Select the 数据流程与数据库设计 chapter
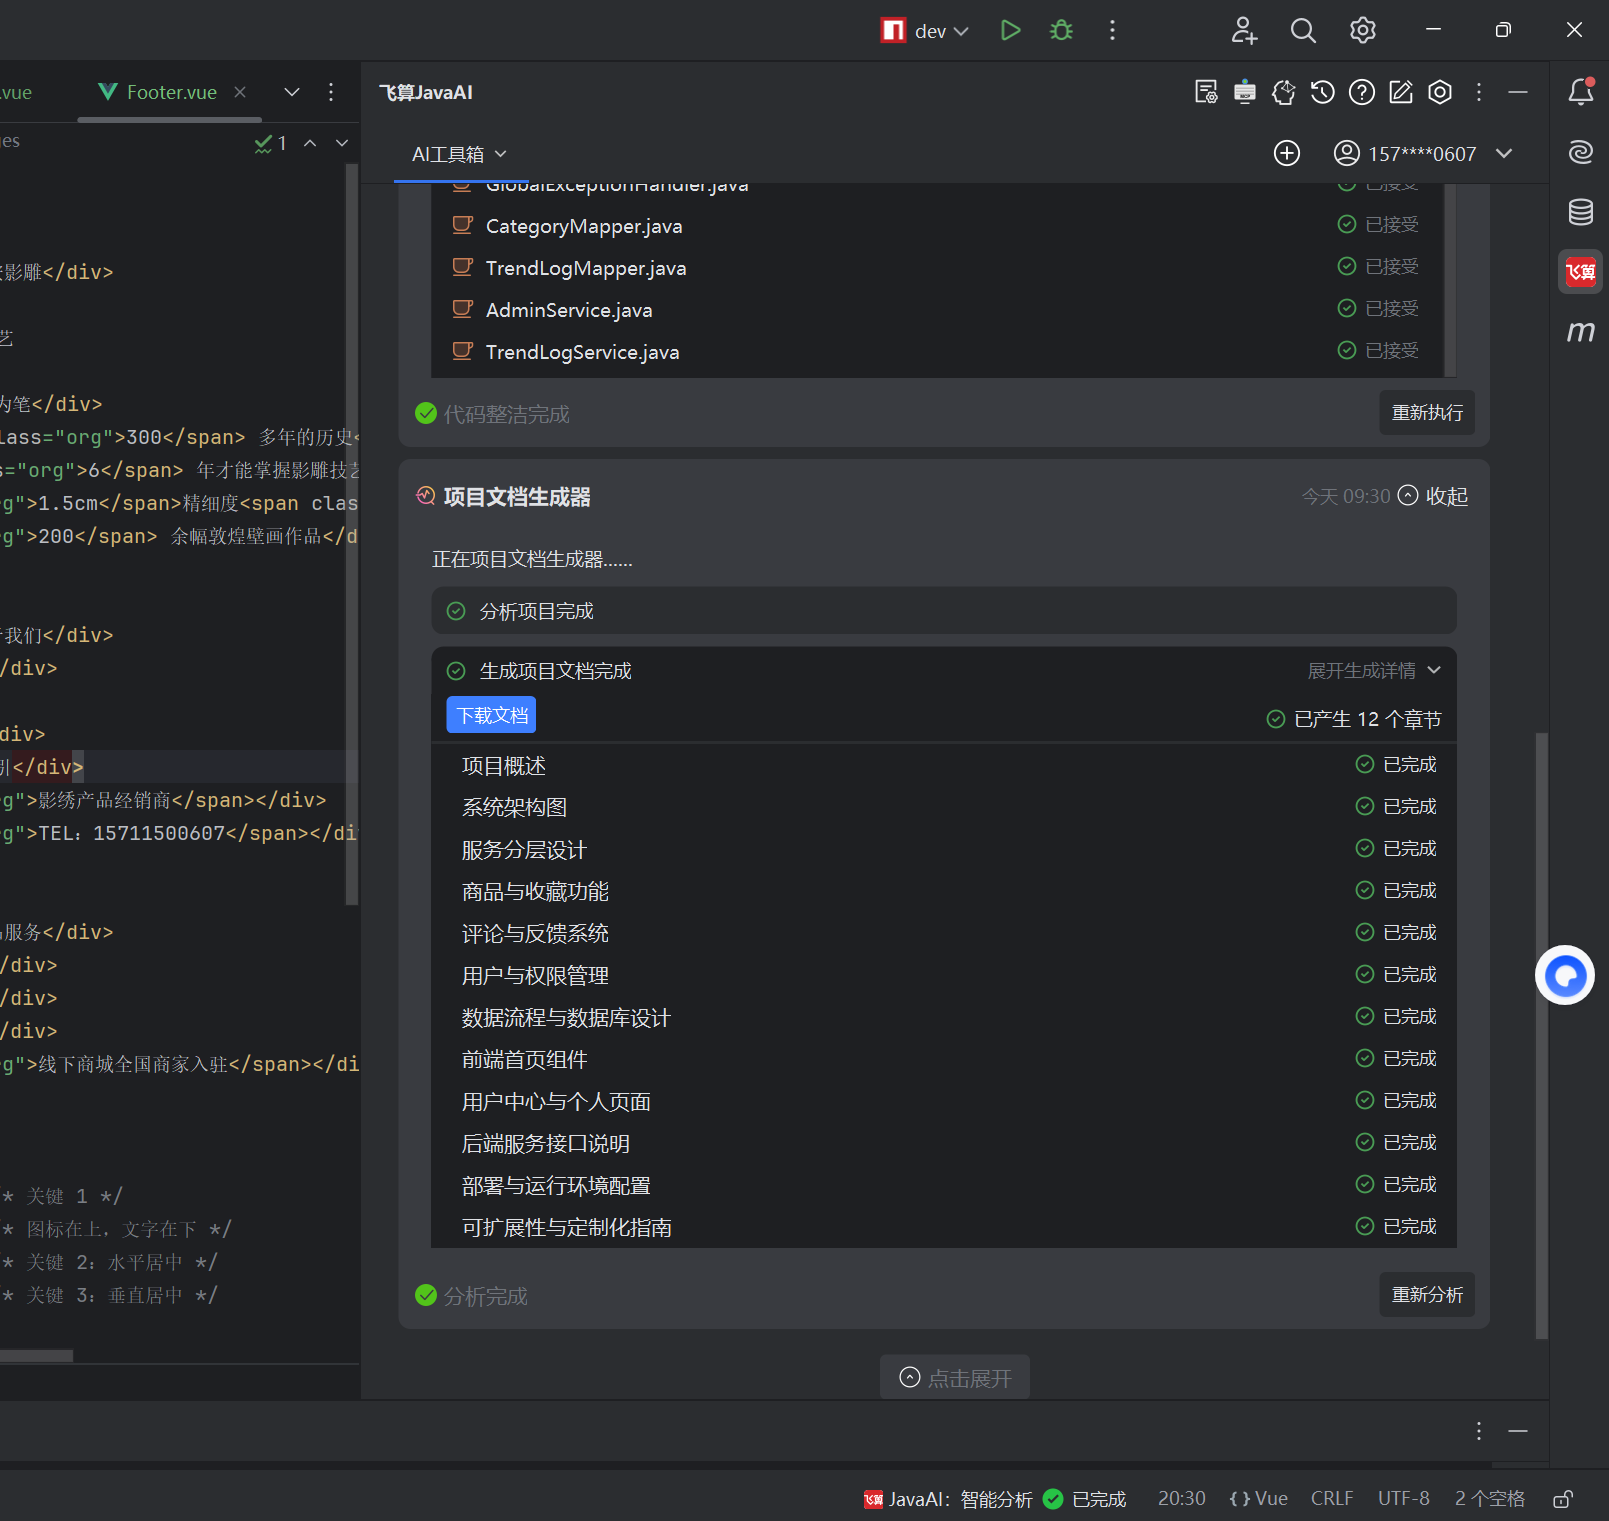Screen dimensions: 1609x1521 pyautogui.click(x=566, y=1018)
